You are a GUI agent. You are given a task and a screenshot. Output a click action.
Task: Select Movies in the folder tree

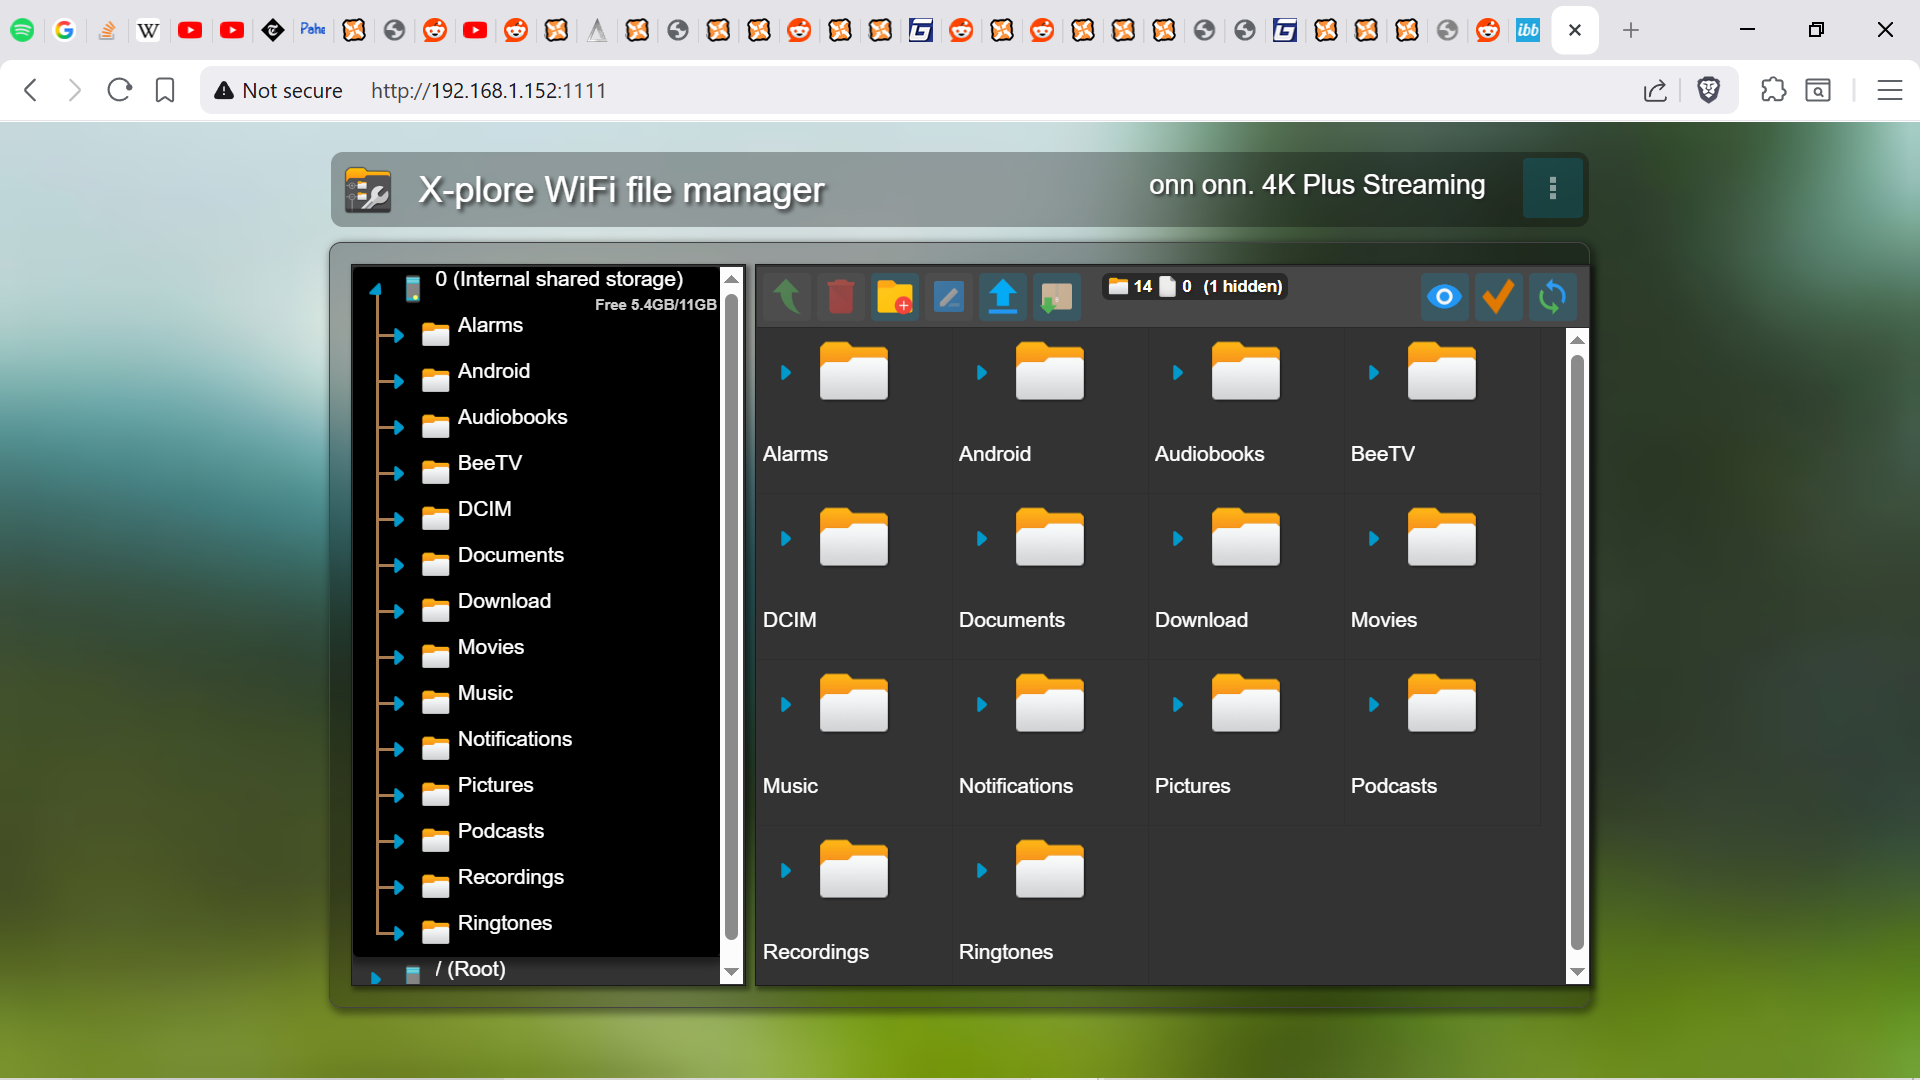pos(491,647)
